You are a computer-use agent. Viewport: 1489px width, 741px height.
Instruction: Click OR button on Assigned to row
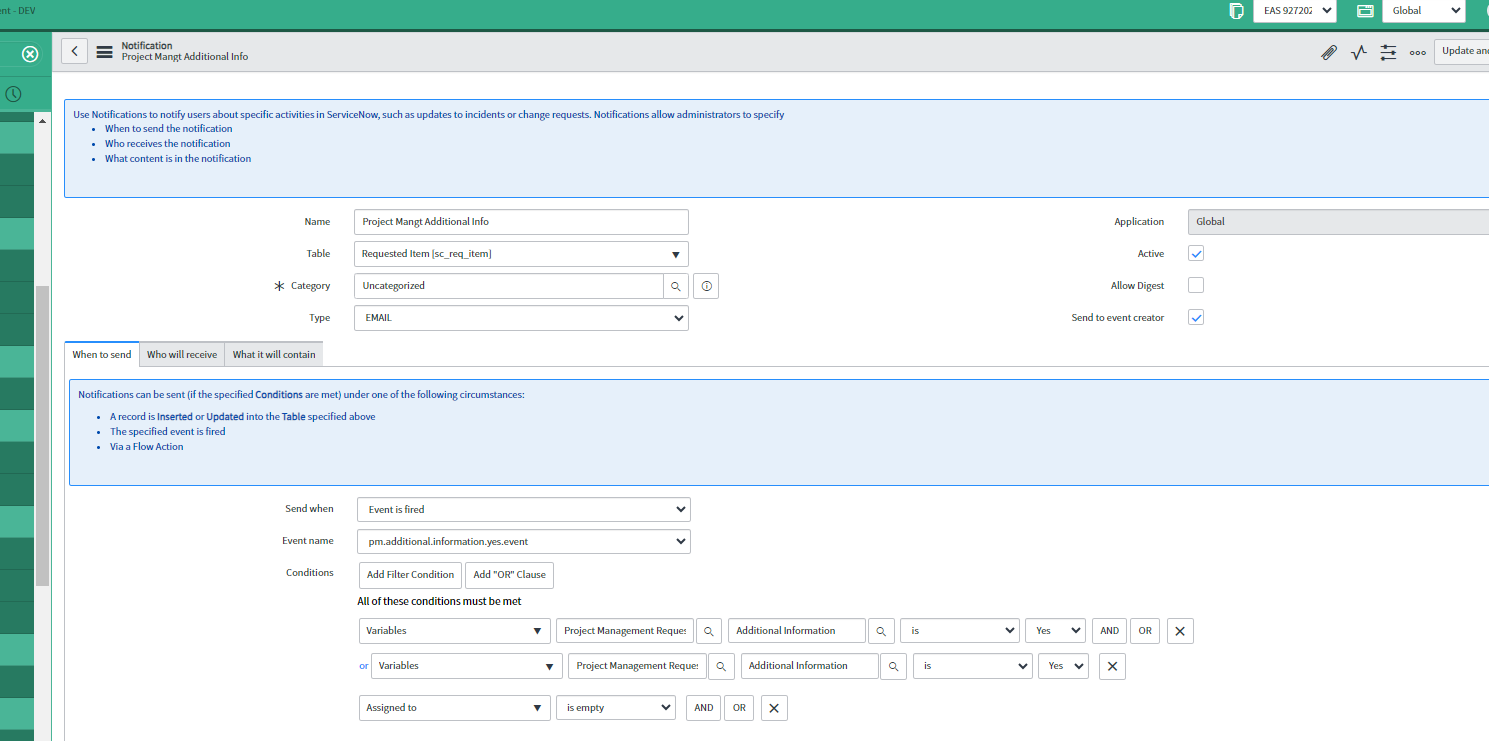click(x=739, y=708)
